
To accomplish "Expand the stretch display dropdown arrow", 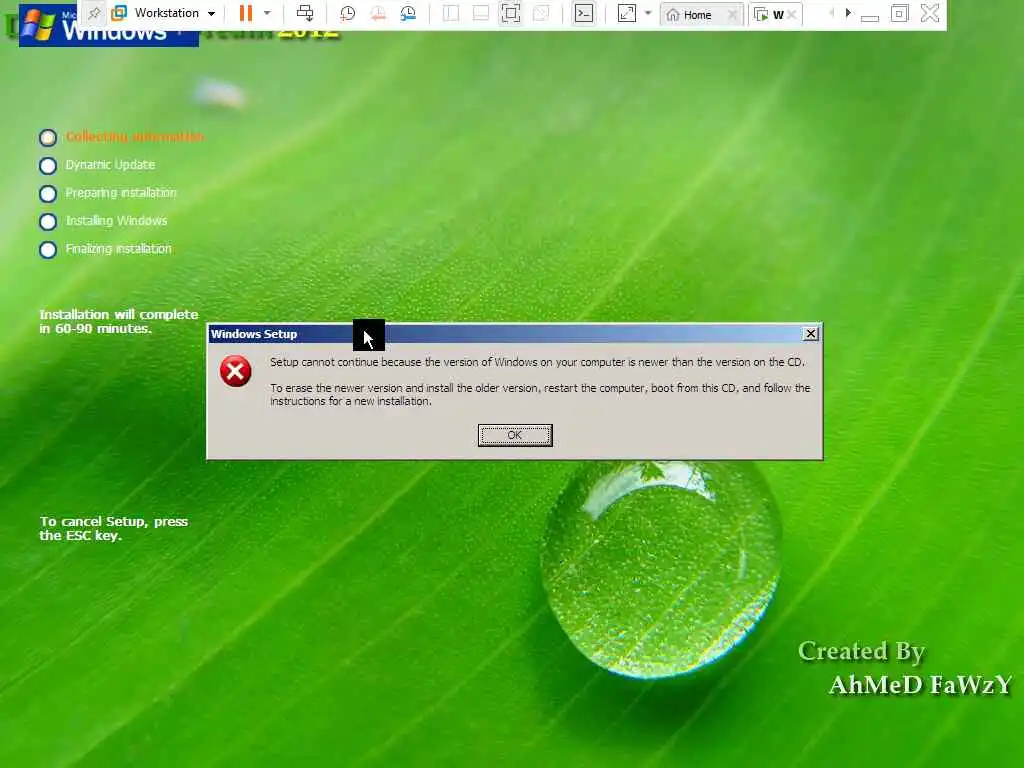I will (648, 13).
